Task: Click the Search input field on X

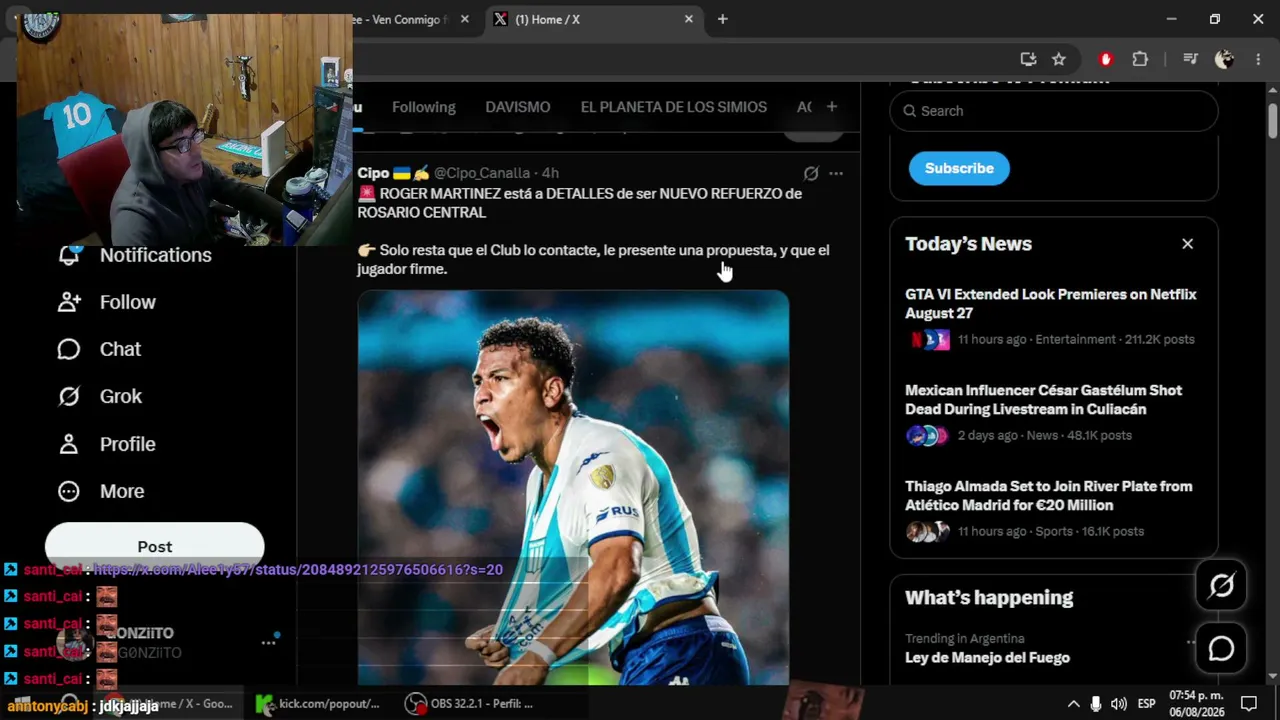Action: 1054,111
